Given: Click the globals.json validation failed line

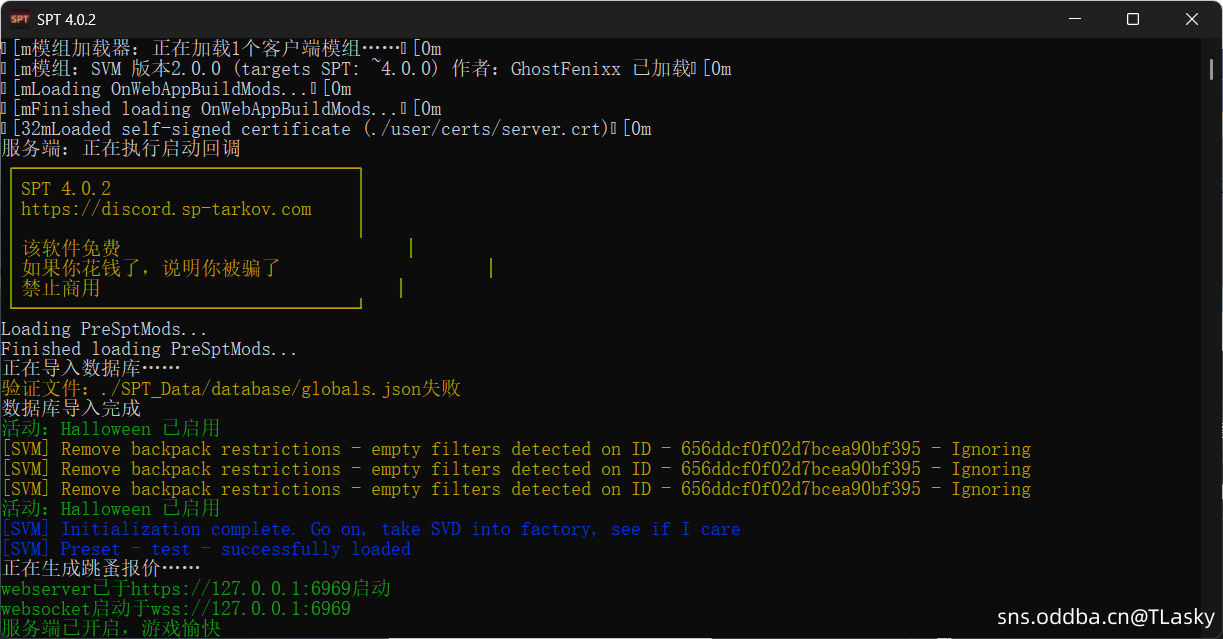Looking at the screenshot, I should 231,389.
